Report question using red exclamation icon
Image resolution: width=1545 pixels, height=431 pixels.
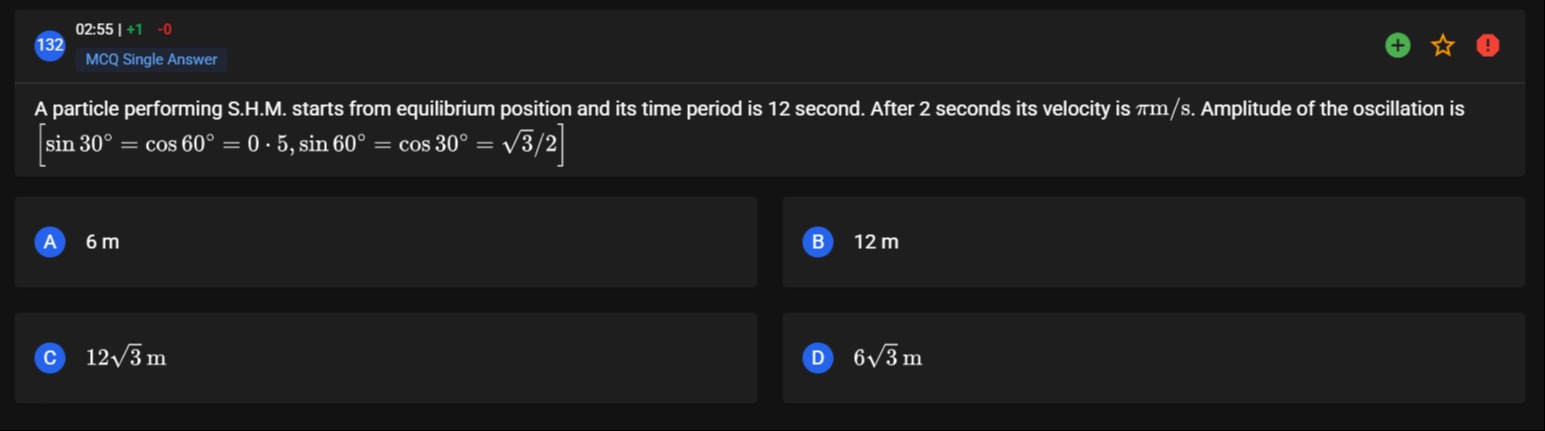tap(1488, 45)
